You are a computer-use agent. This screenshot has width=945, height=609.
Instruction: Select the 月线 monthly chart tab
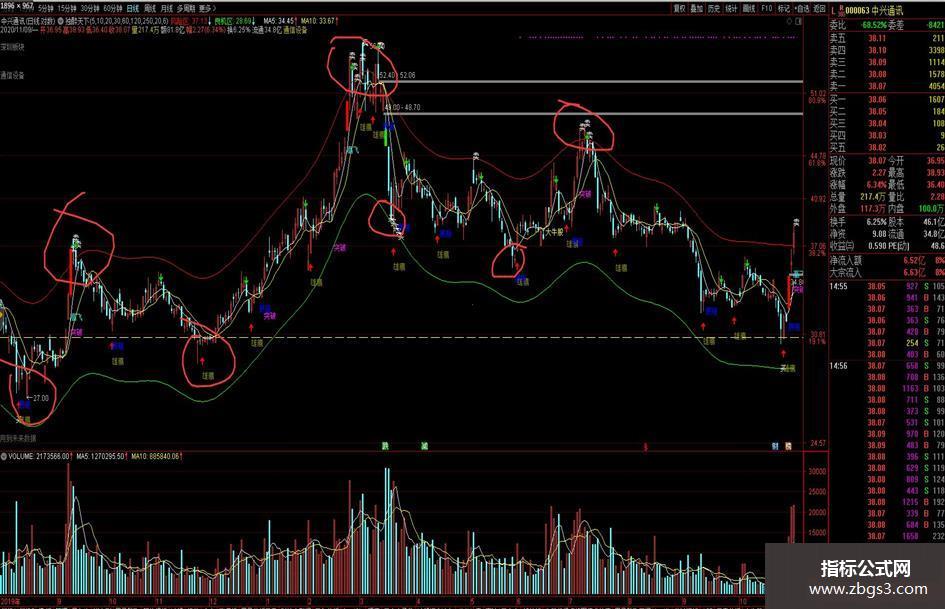pos(167,8)
